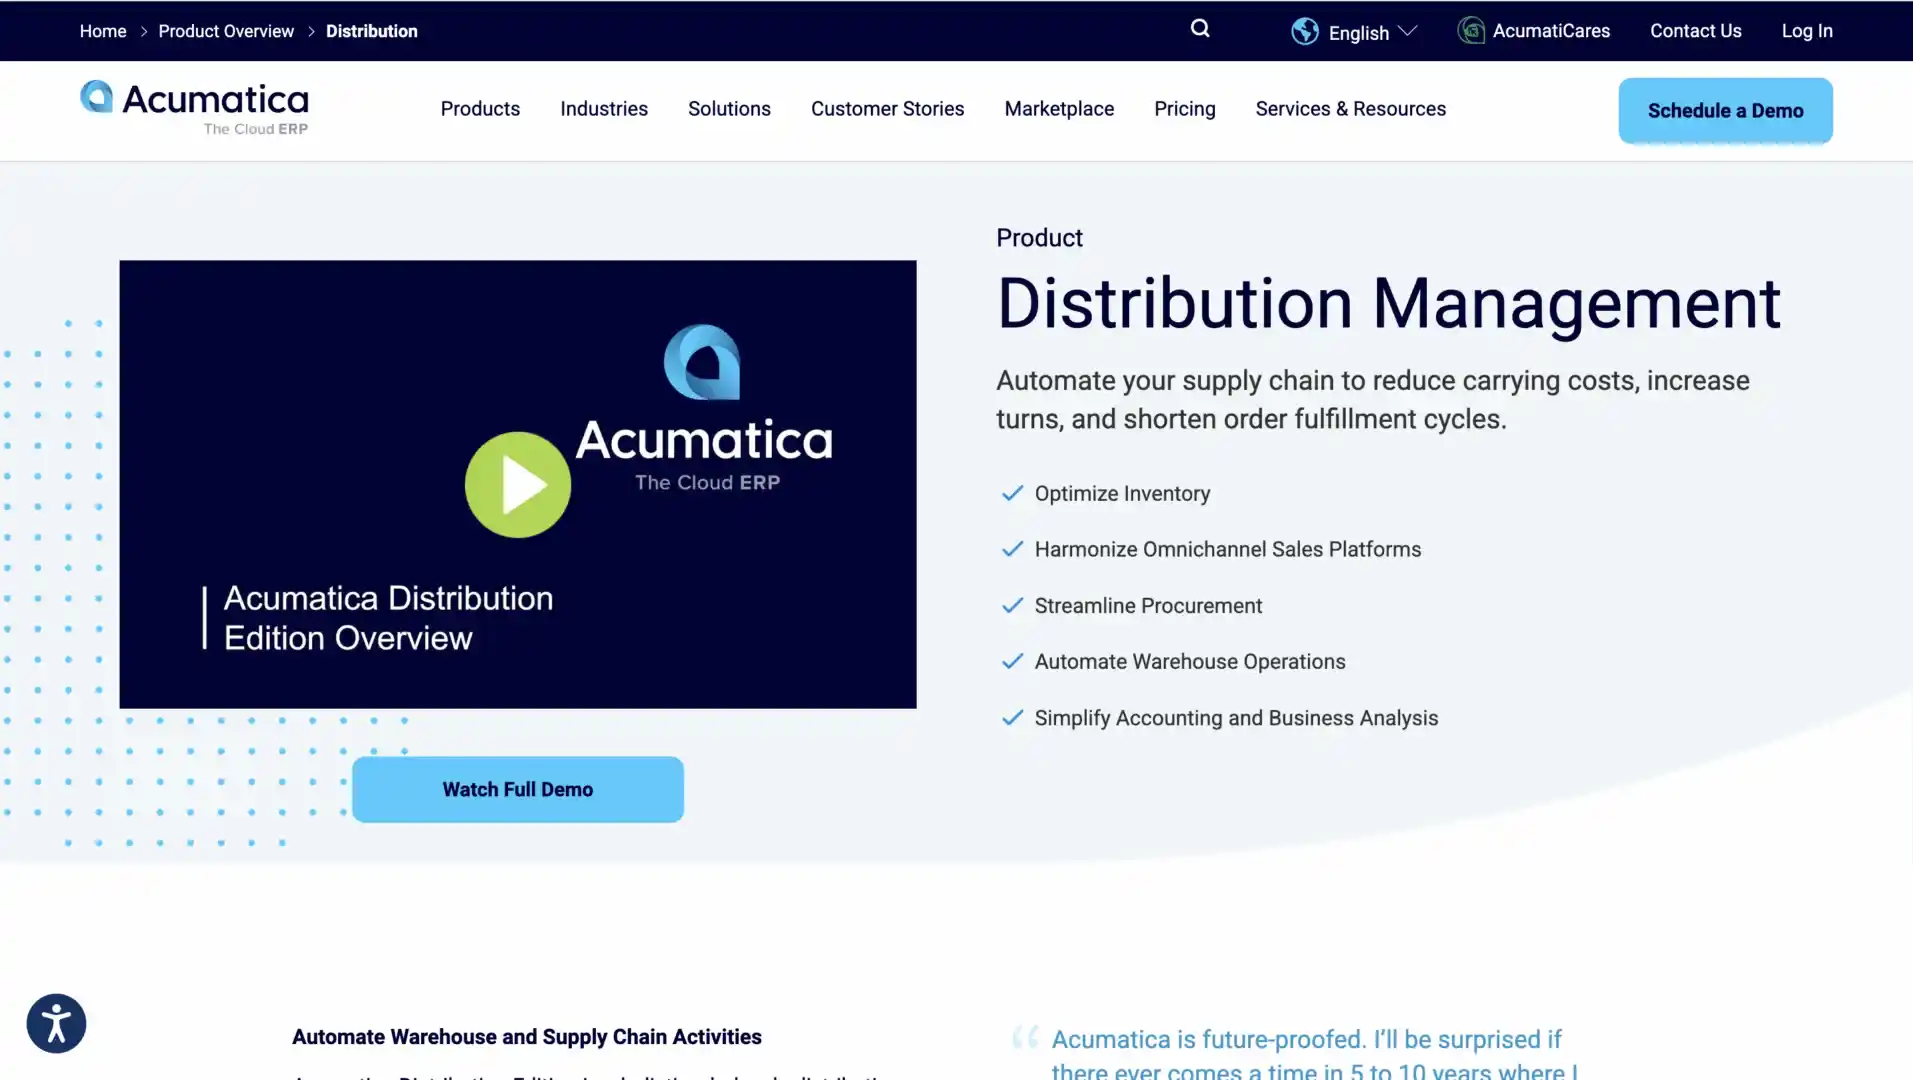
Task: Click the Schedule a Demo button
Action: coord(1725,111)
